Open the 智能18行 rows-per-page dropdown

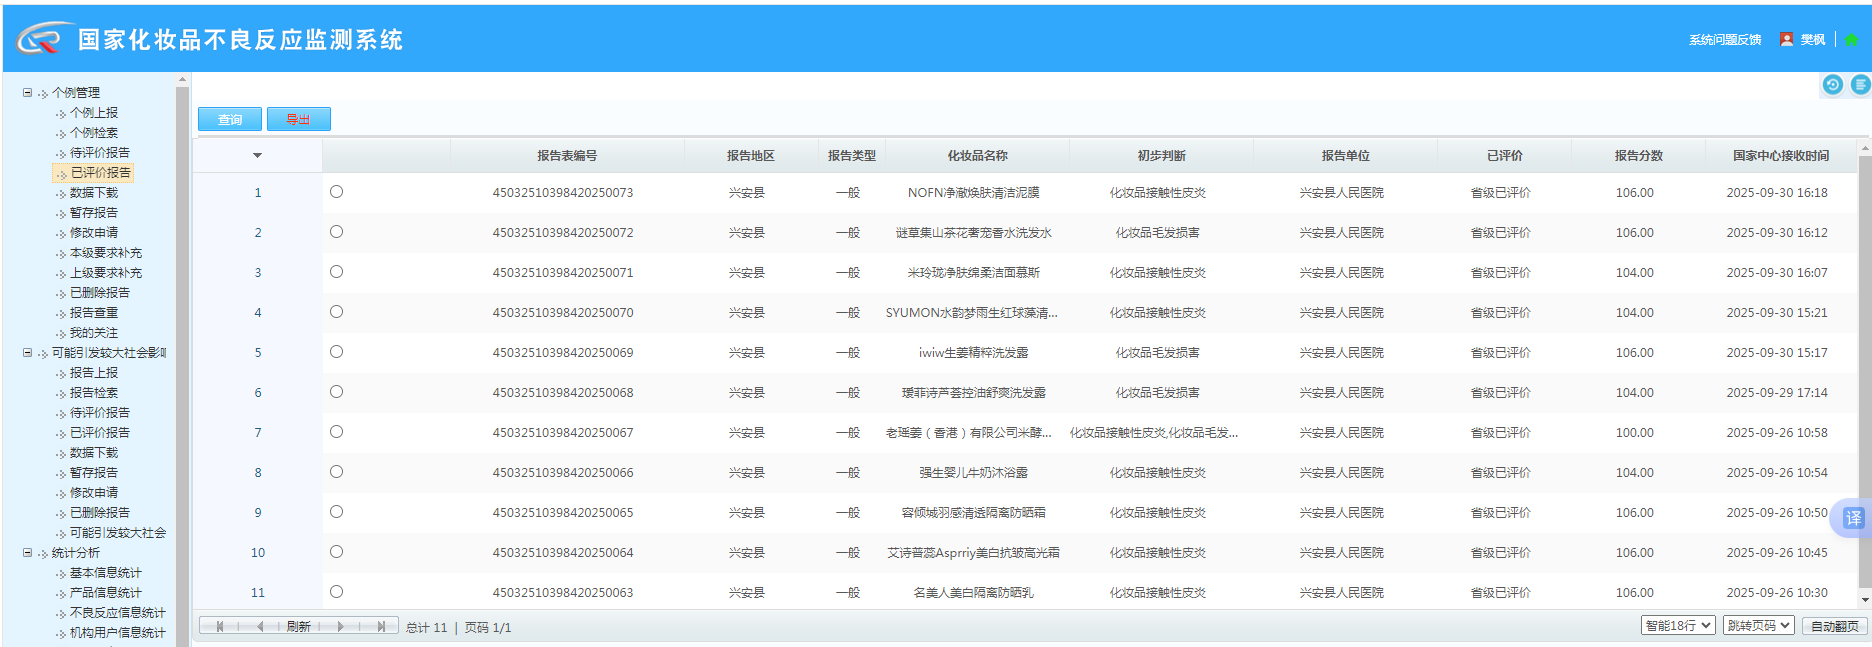(1677, 626)
